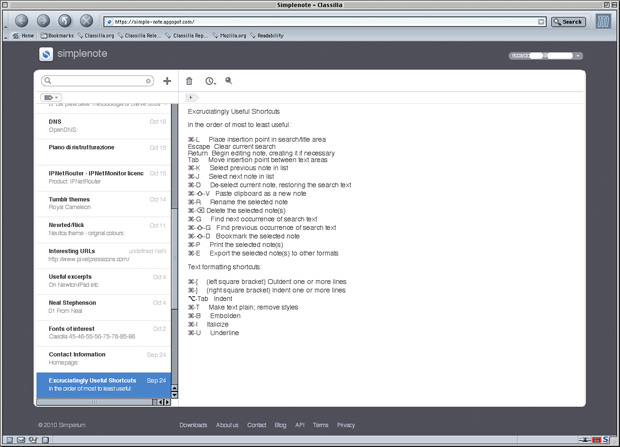Open the Bookmarks folder in toolbar

point(57,36)
